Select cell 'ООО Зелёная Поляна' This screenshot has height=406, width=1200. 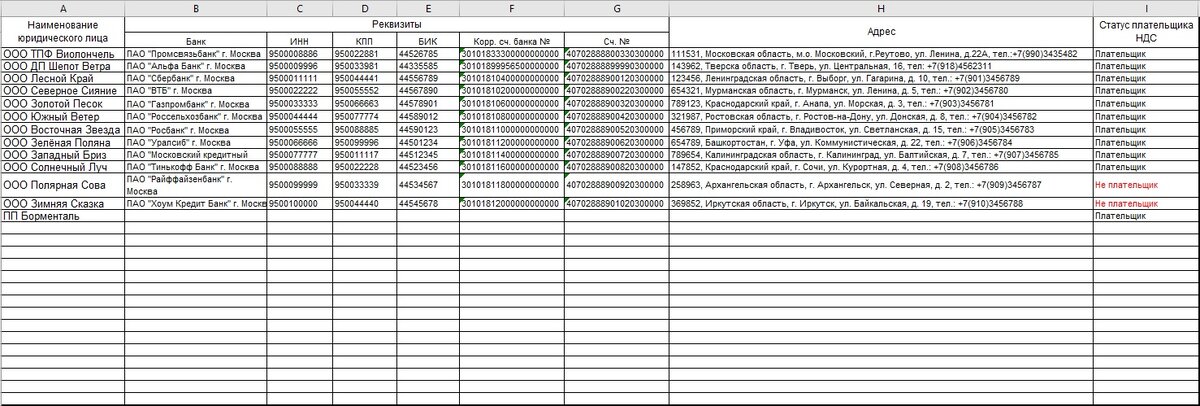(62, 142)
